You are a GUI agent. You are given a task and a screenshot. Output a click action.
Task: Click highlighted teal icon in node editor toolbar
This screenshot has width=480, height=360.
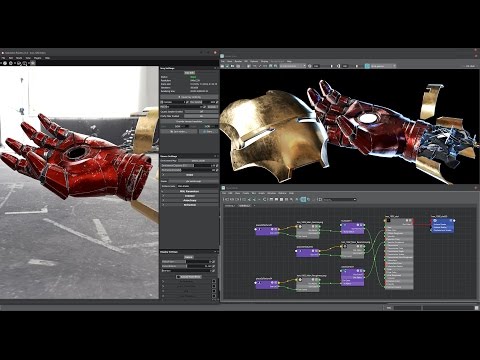(x=303, y=200)
